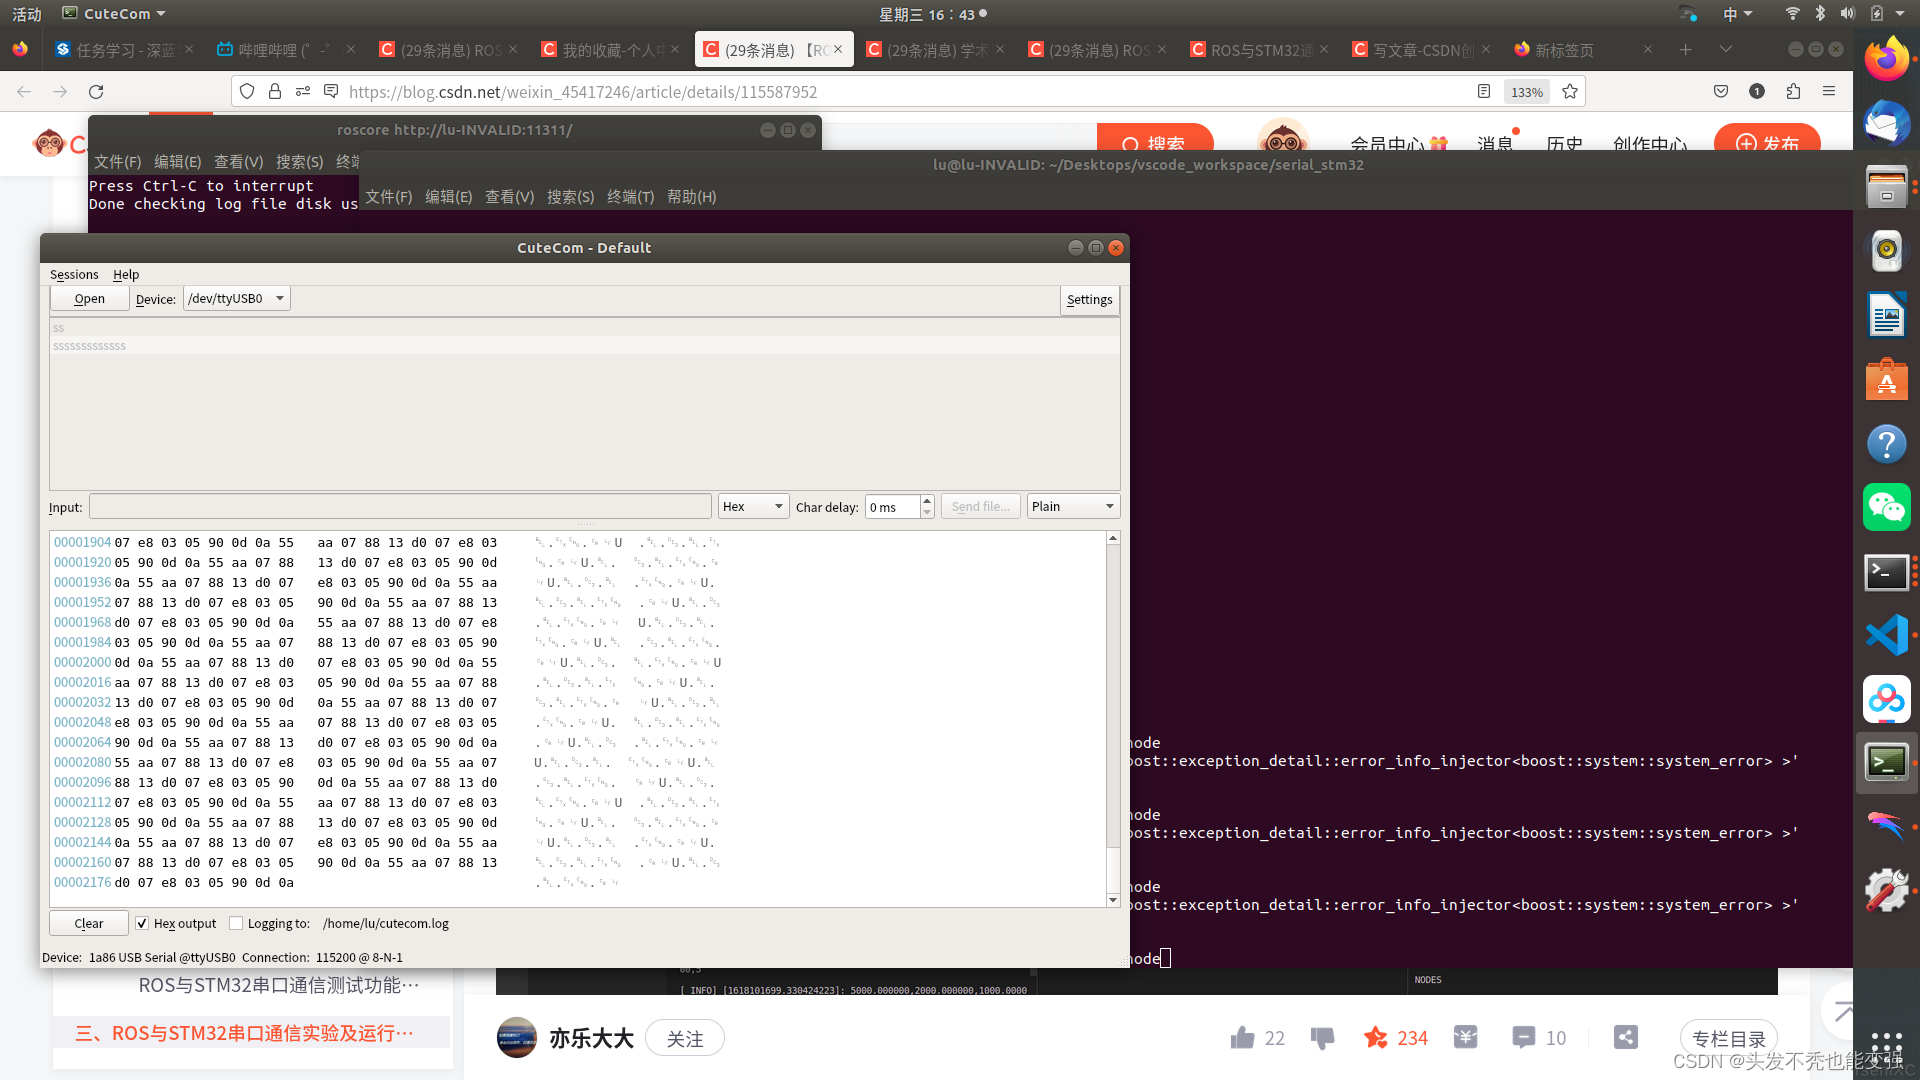Viewport: 1920px width, 1080px height.
Task: Open Firefox account icon in toolbar
Action: pos(1757,91)
